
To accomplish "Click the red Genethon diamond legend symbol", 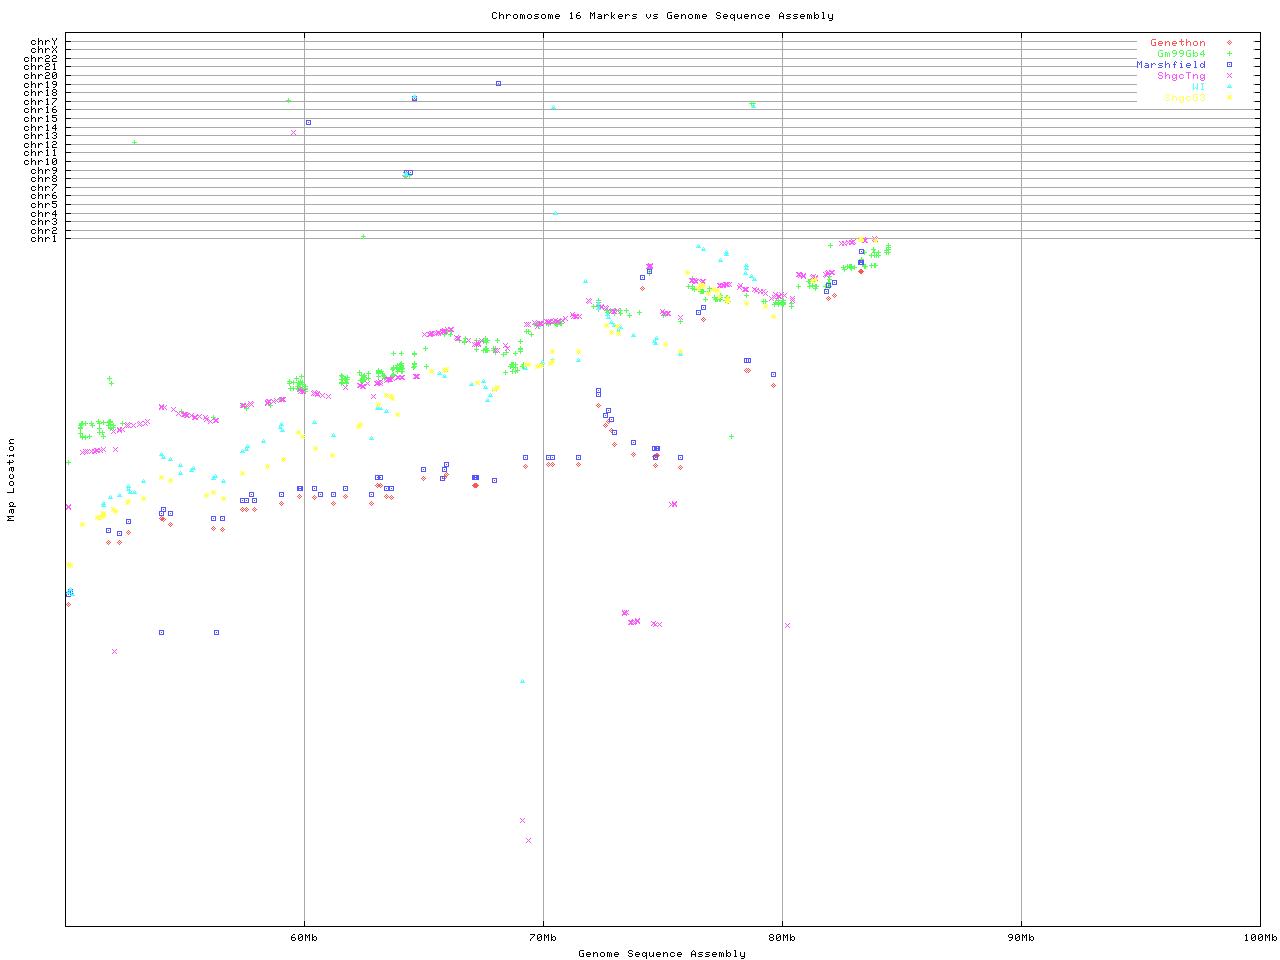I will click(x=1228, y=43).
